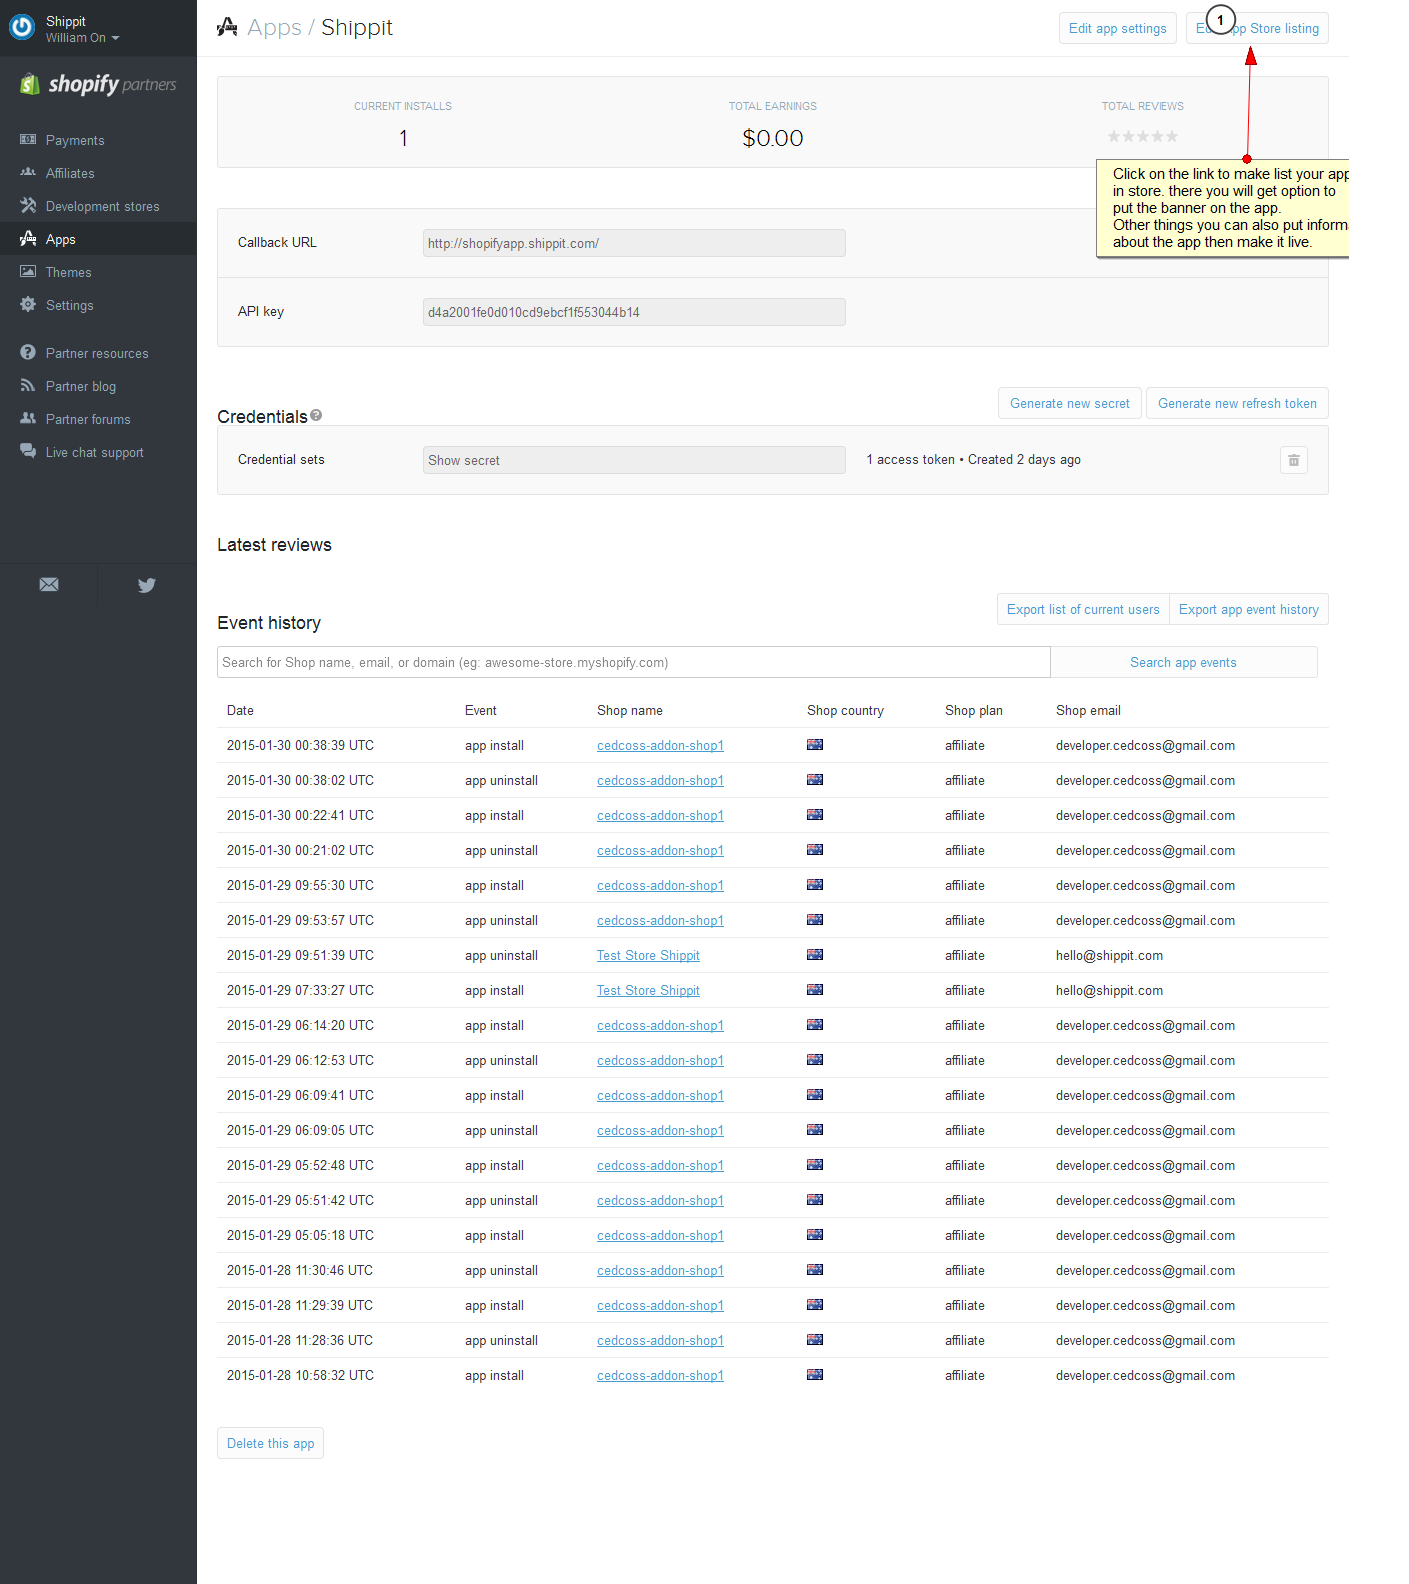Image resolution: width=1409 pixels, height=1584 pixels.
Task: Click Export list of current users
Action: click(1083, 609)
